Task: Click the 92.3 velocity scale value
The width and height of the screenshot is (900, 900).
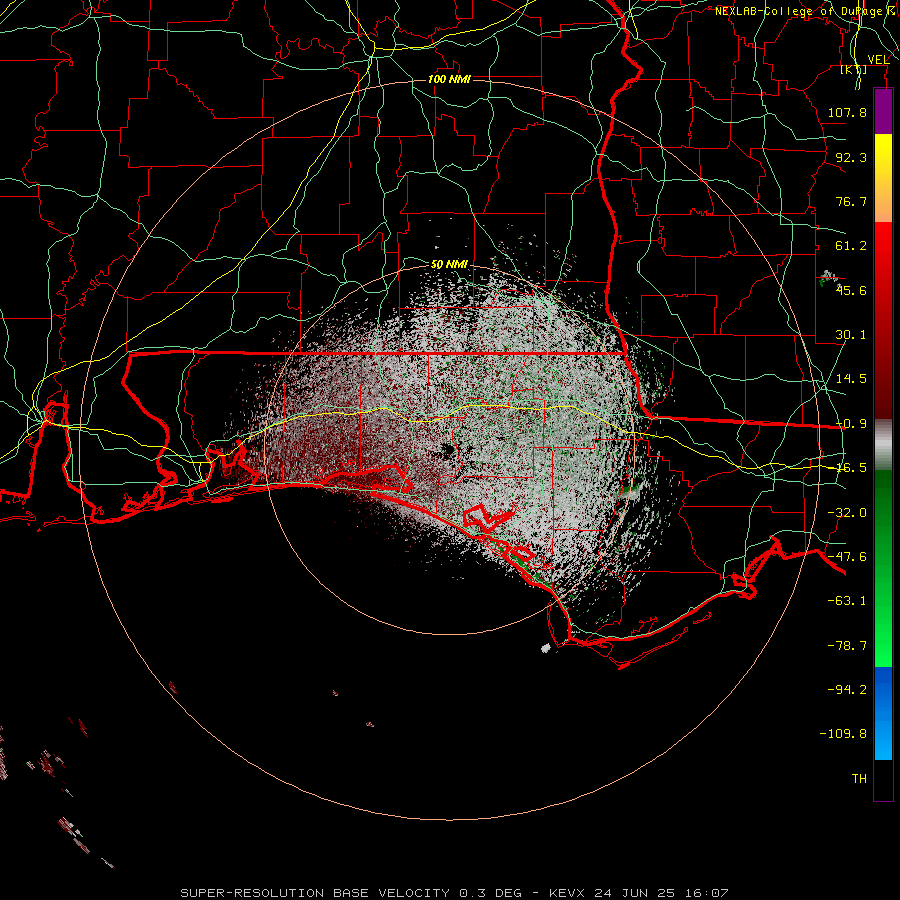Action: 851,157
